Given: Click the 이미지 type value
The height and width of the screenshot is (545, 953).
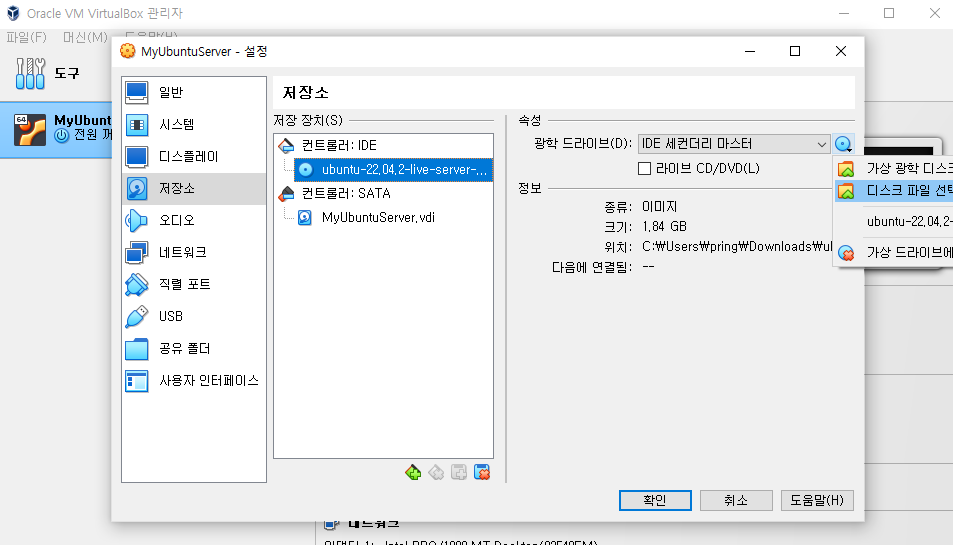Looking at the screenshot, I should pyautogui.click(x=659, y=207).
